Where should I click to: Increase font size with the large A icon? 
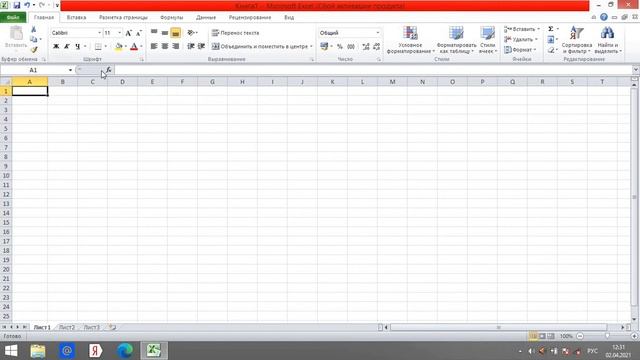click(129, 33)
